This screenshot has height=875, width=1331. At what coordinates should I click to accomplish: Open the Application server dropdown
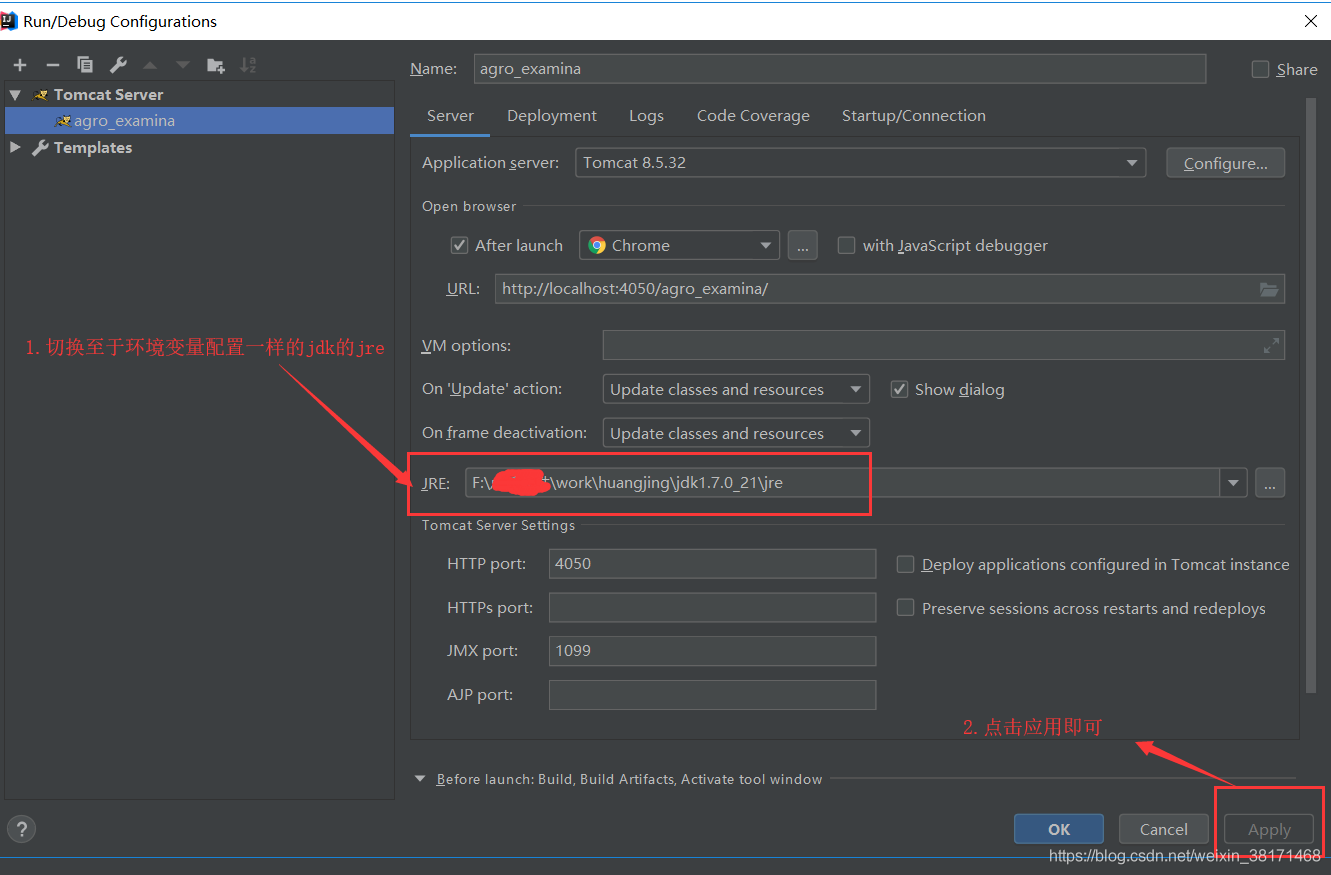click(x=1131, y=163)
